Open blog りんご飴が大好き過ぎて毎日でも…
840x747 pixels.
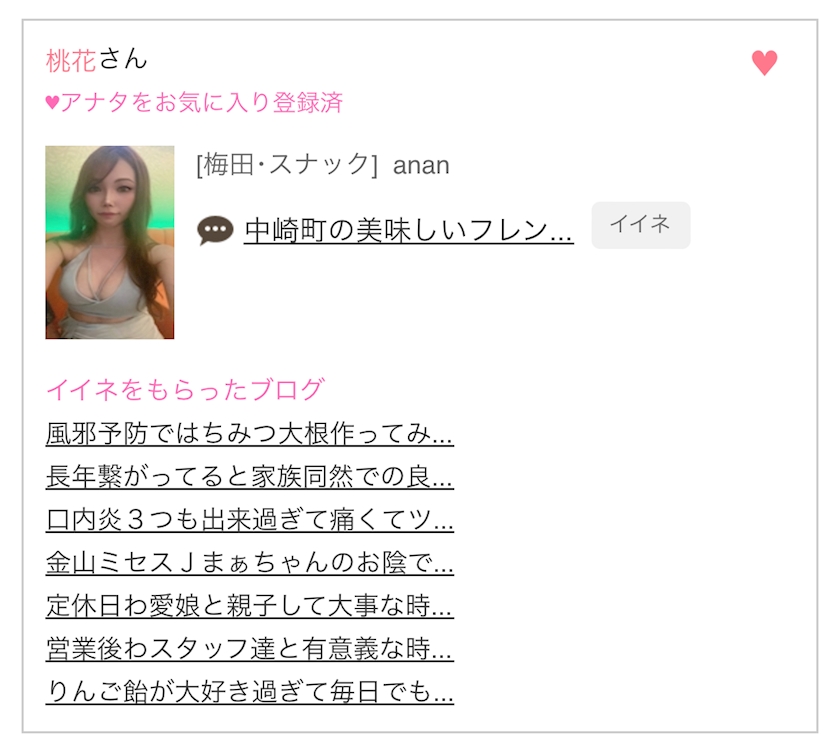250,691
